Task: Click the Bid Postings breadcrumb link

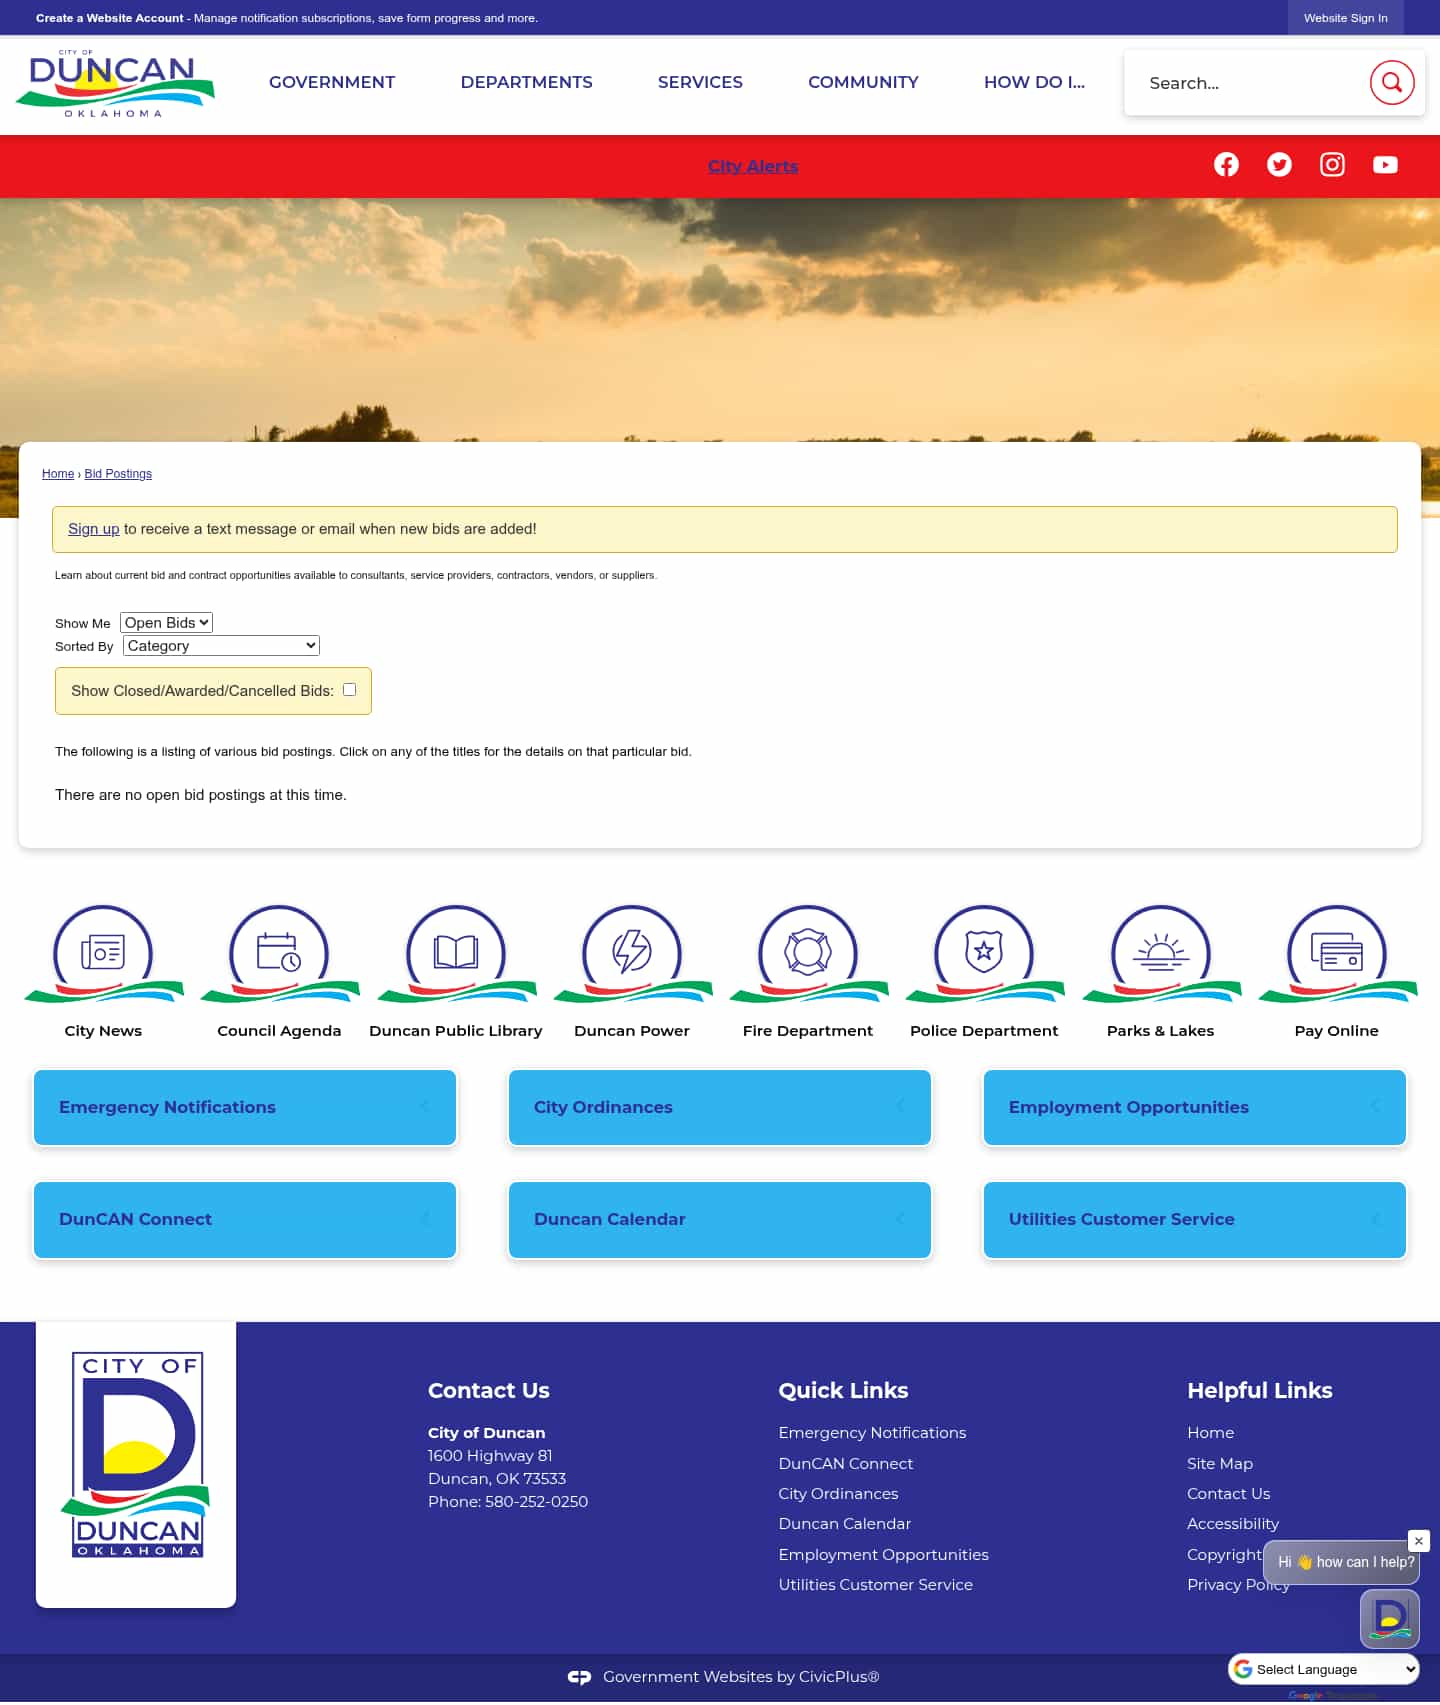Action: (x=118, y=474)
